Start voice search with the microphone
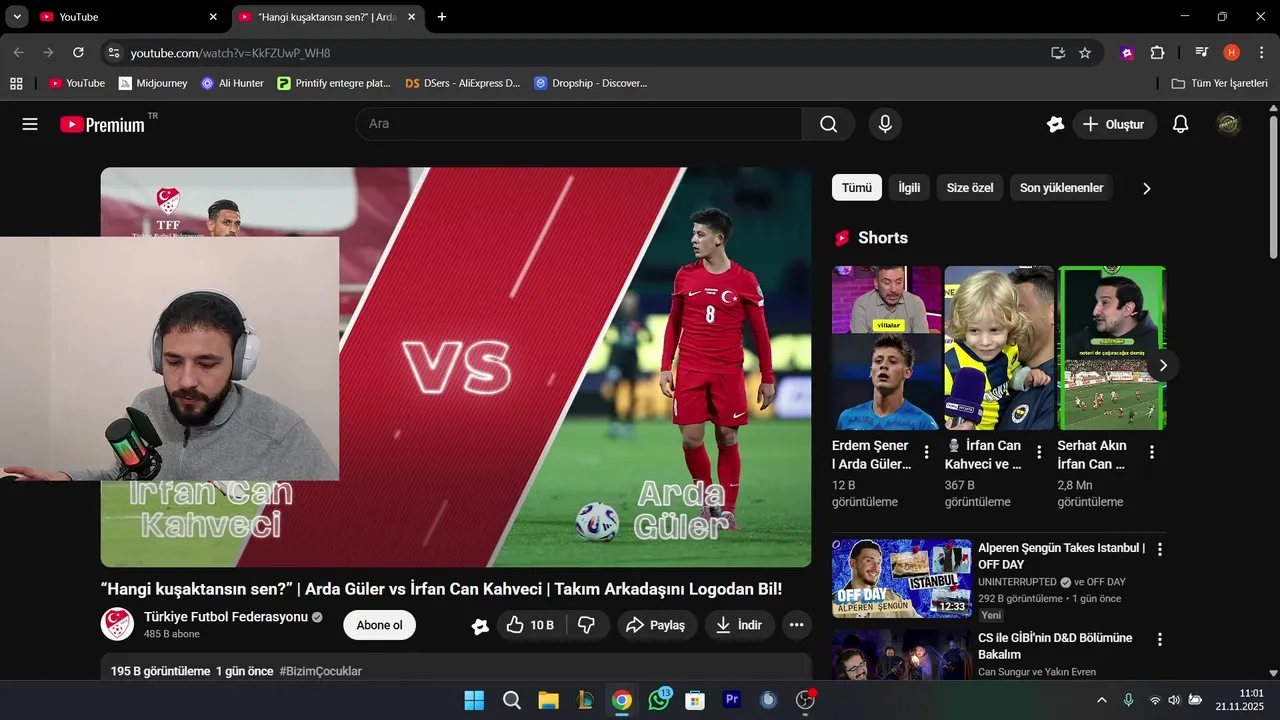 pos(884,124)
